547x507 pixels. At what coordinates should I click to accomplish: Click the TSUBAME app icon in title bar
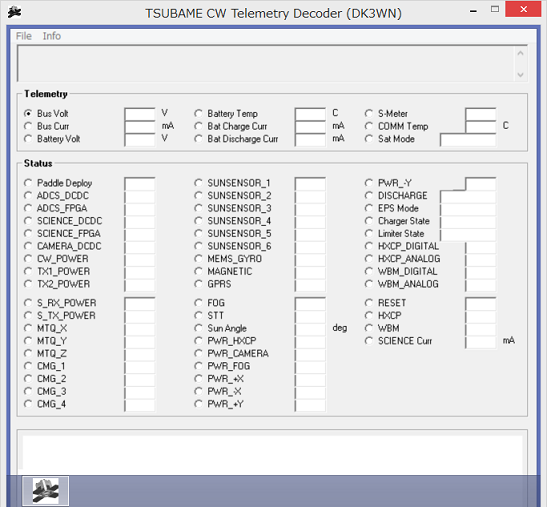[14, 13]
